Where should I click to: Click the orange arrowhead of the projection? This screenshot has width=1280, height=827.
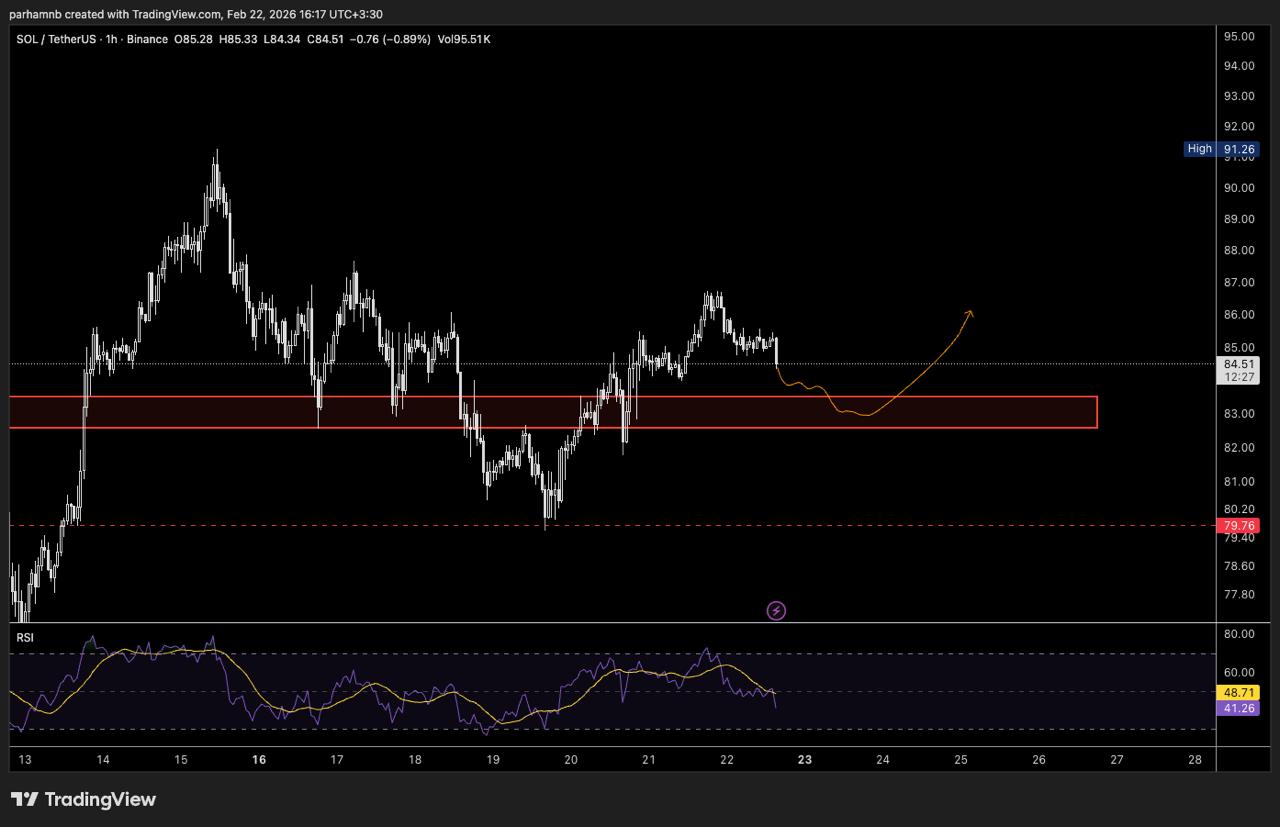pos(968,314)
